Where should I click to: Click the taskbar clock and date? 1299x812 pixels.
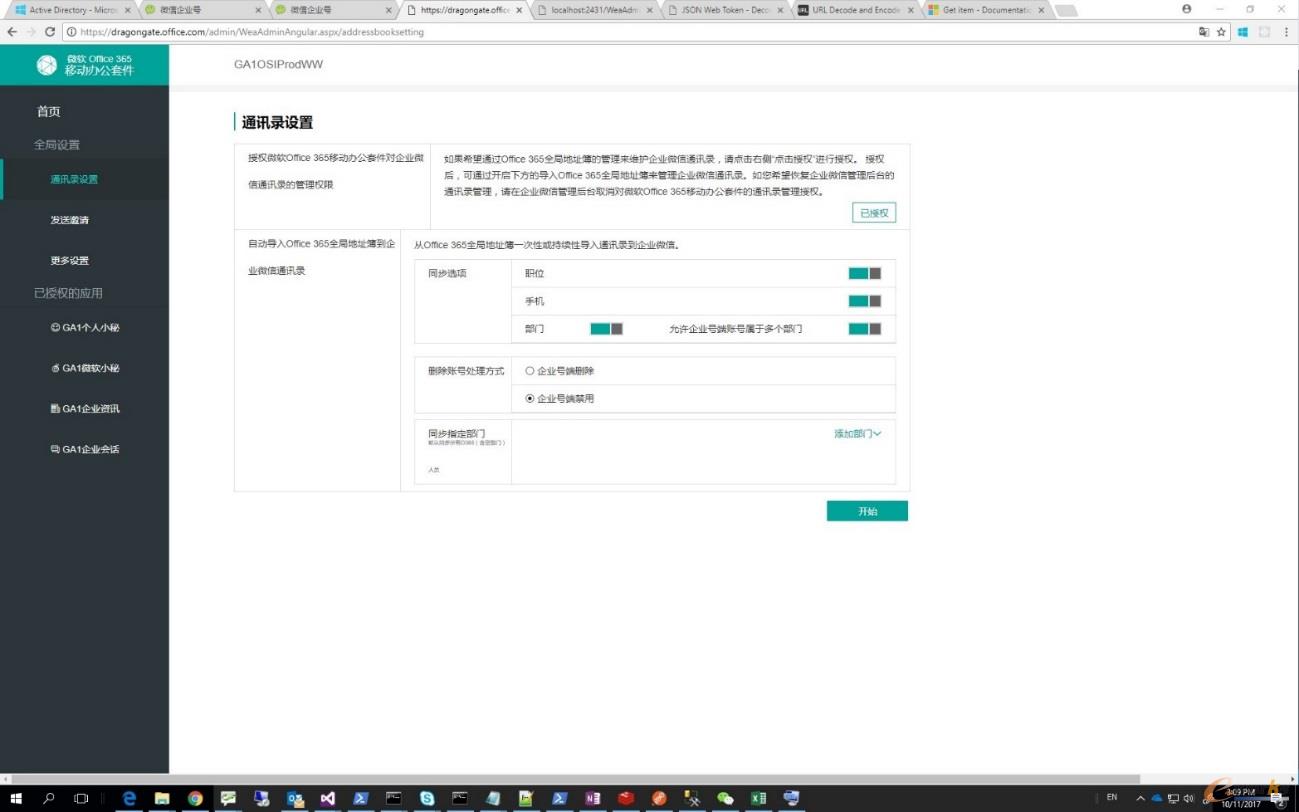coord(1241,798)
